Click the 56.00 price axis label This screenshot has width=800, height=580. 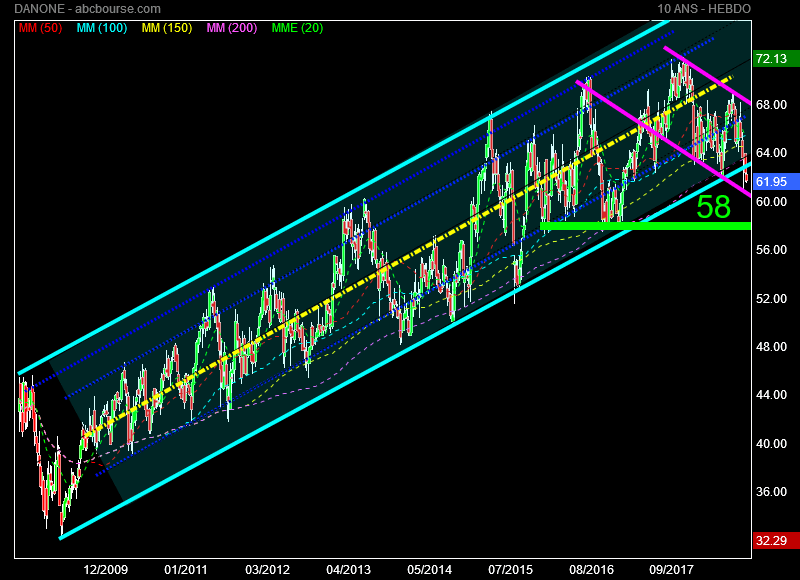pos(771,250)
